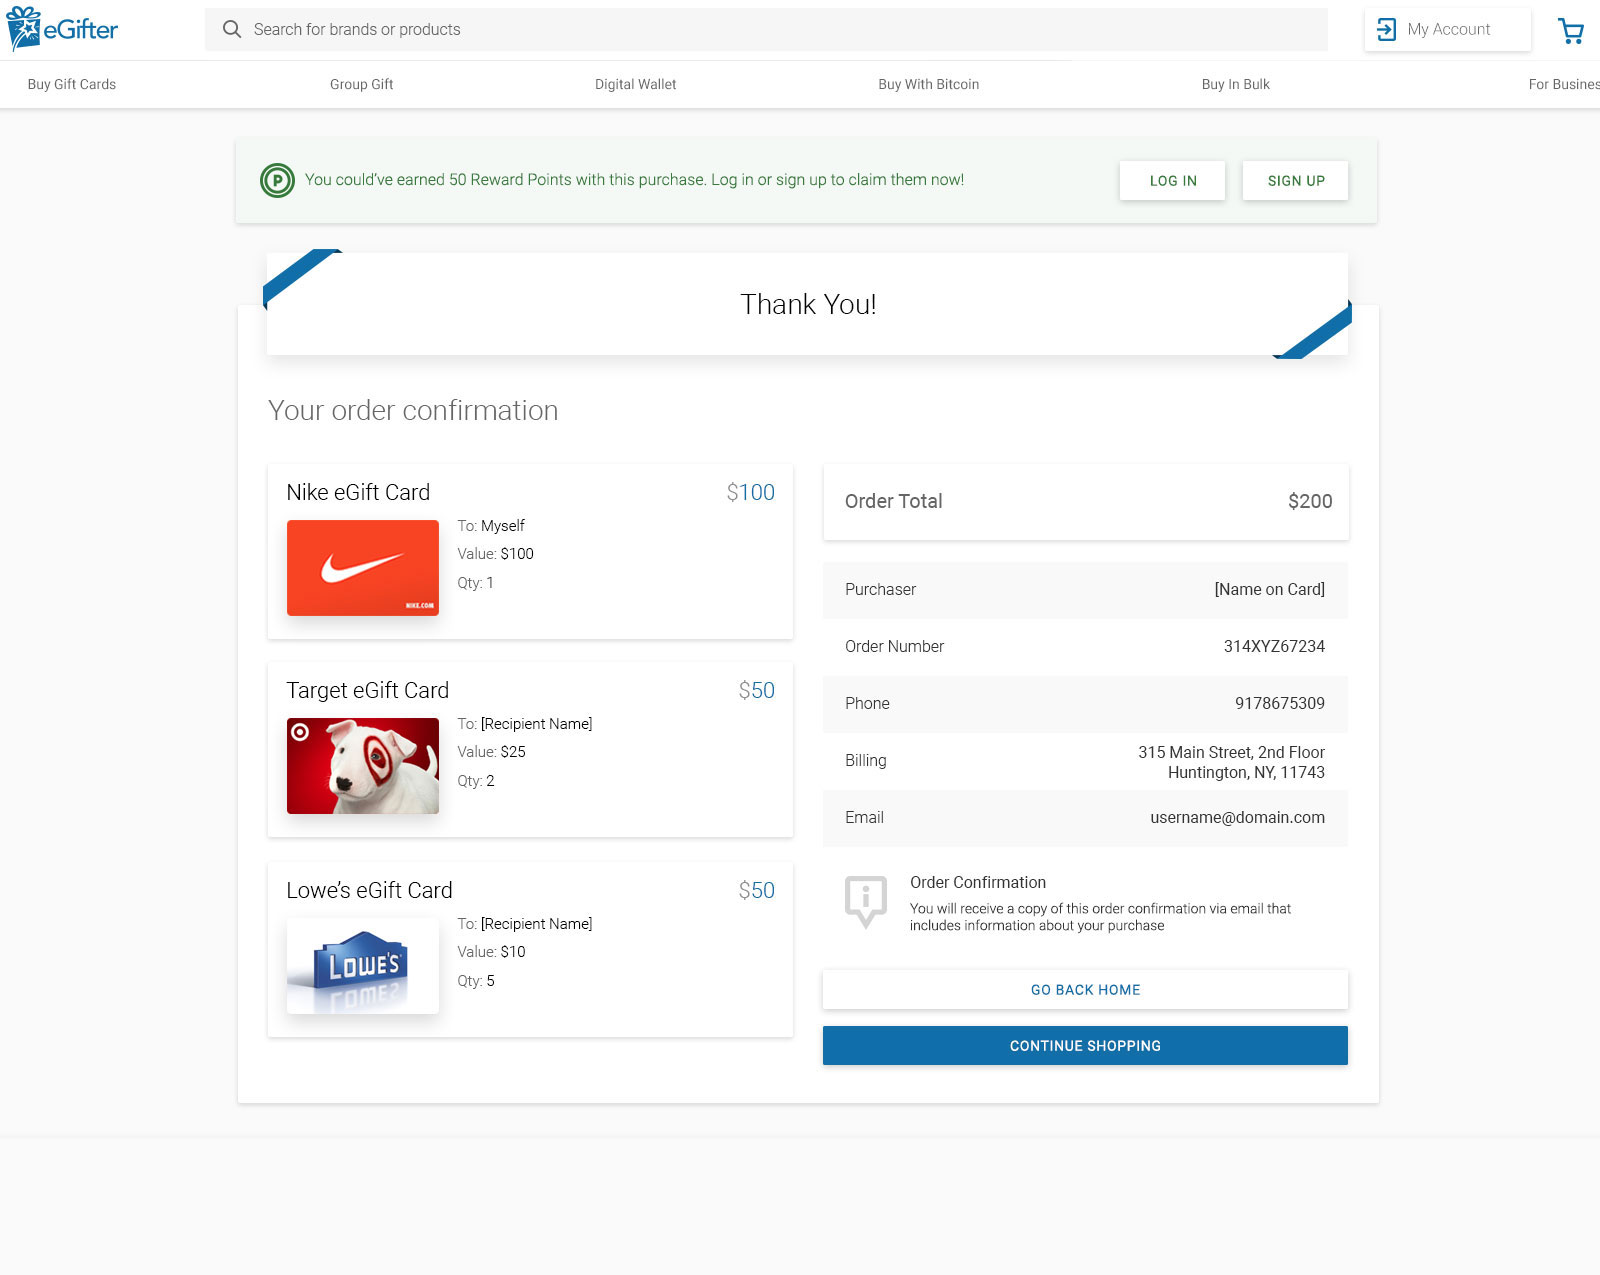Select Buy With Bitcoin
This screenshot has height=1275, width=1600.
click(x=929, y=84)
